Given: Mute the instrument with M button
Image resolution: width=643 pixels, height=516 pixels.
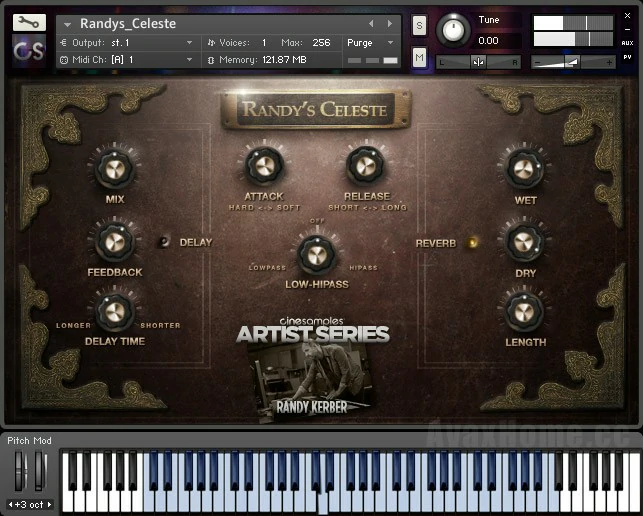Looking at the screenshot, I should (419, 57).
